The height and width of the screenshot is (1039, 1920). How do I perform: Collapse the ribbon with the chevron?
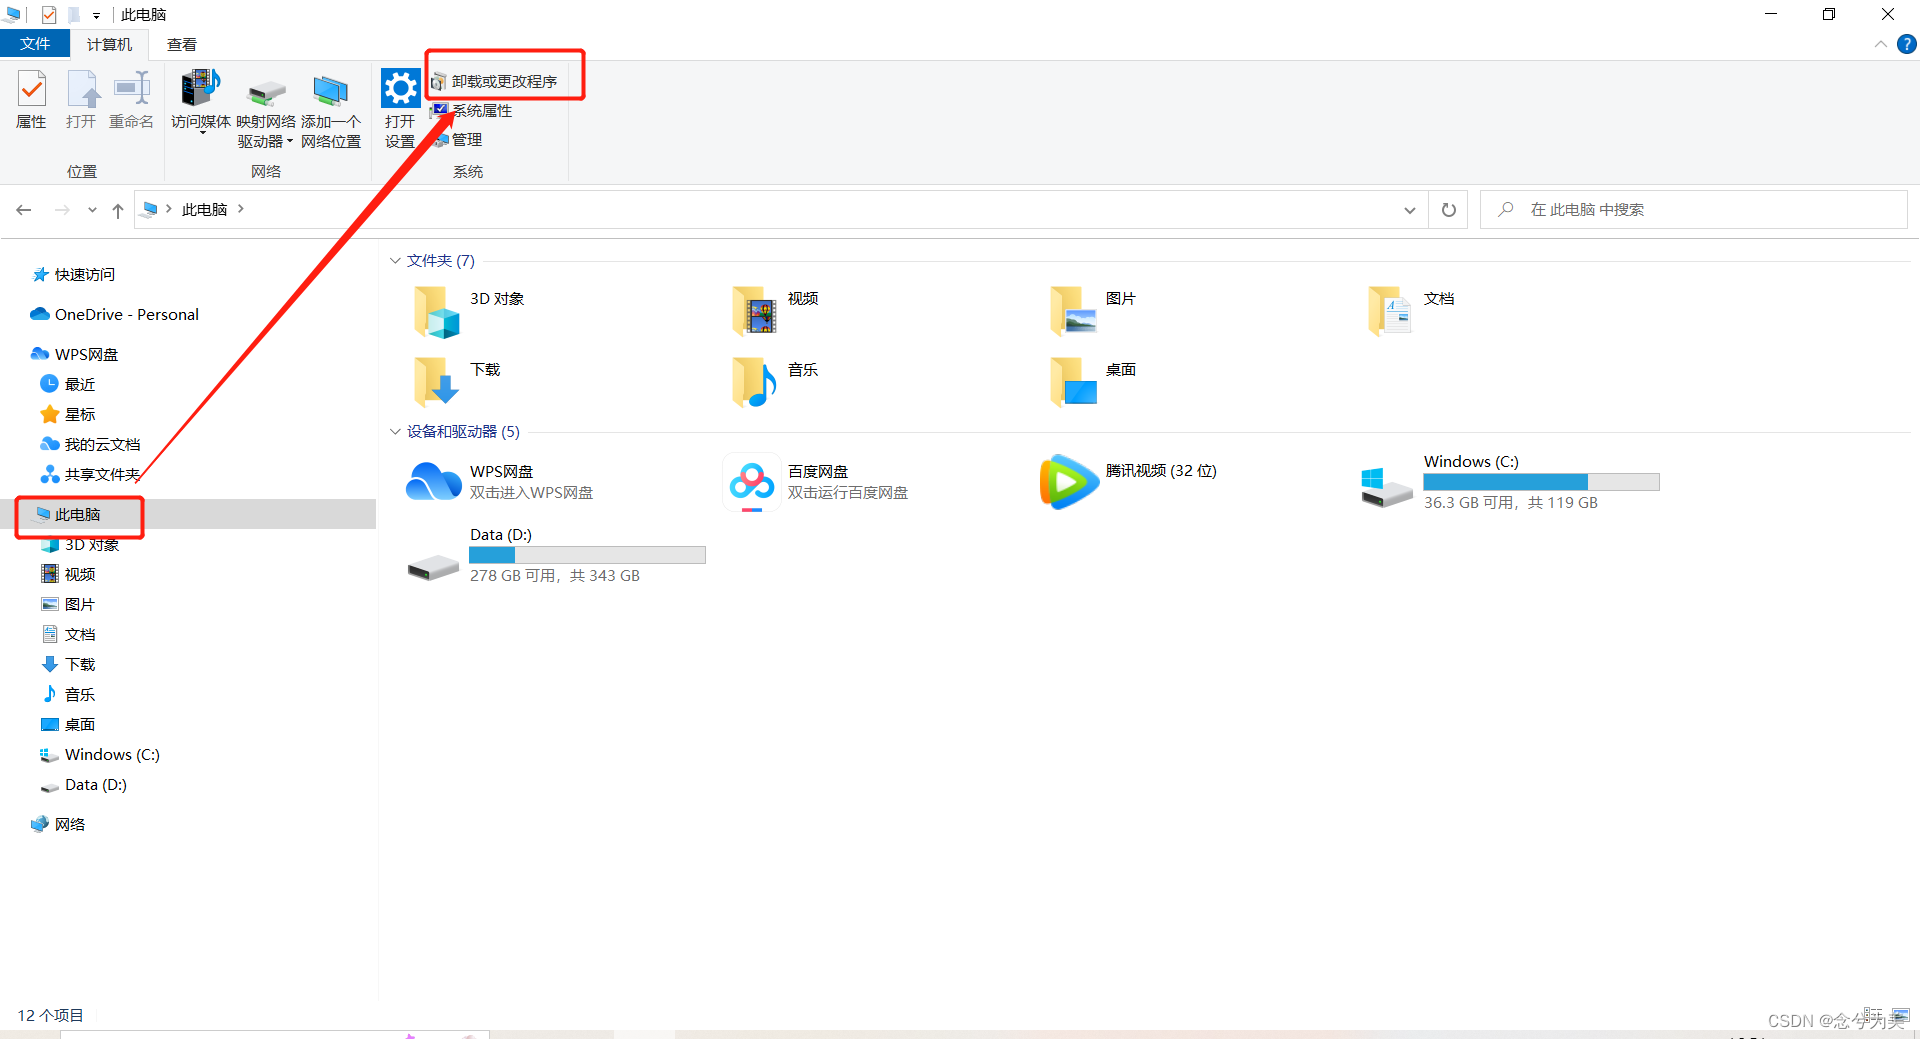tap(1881, 44)
